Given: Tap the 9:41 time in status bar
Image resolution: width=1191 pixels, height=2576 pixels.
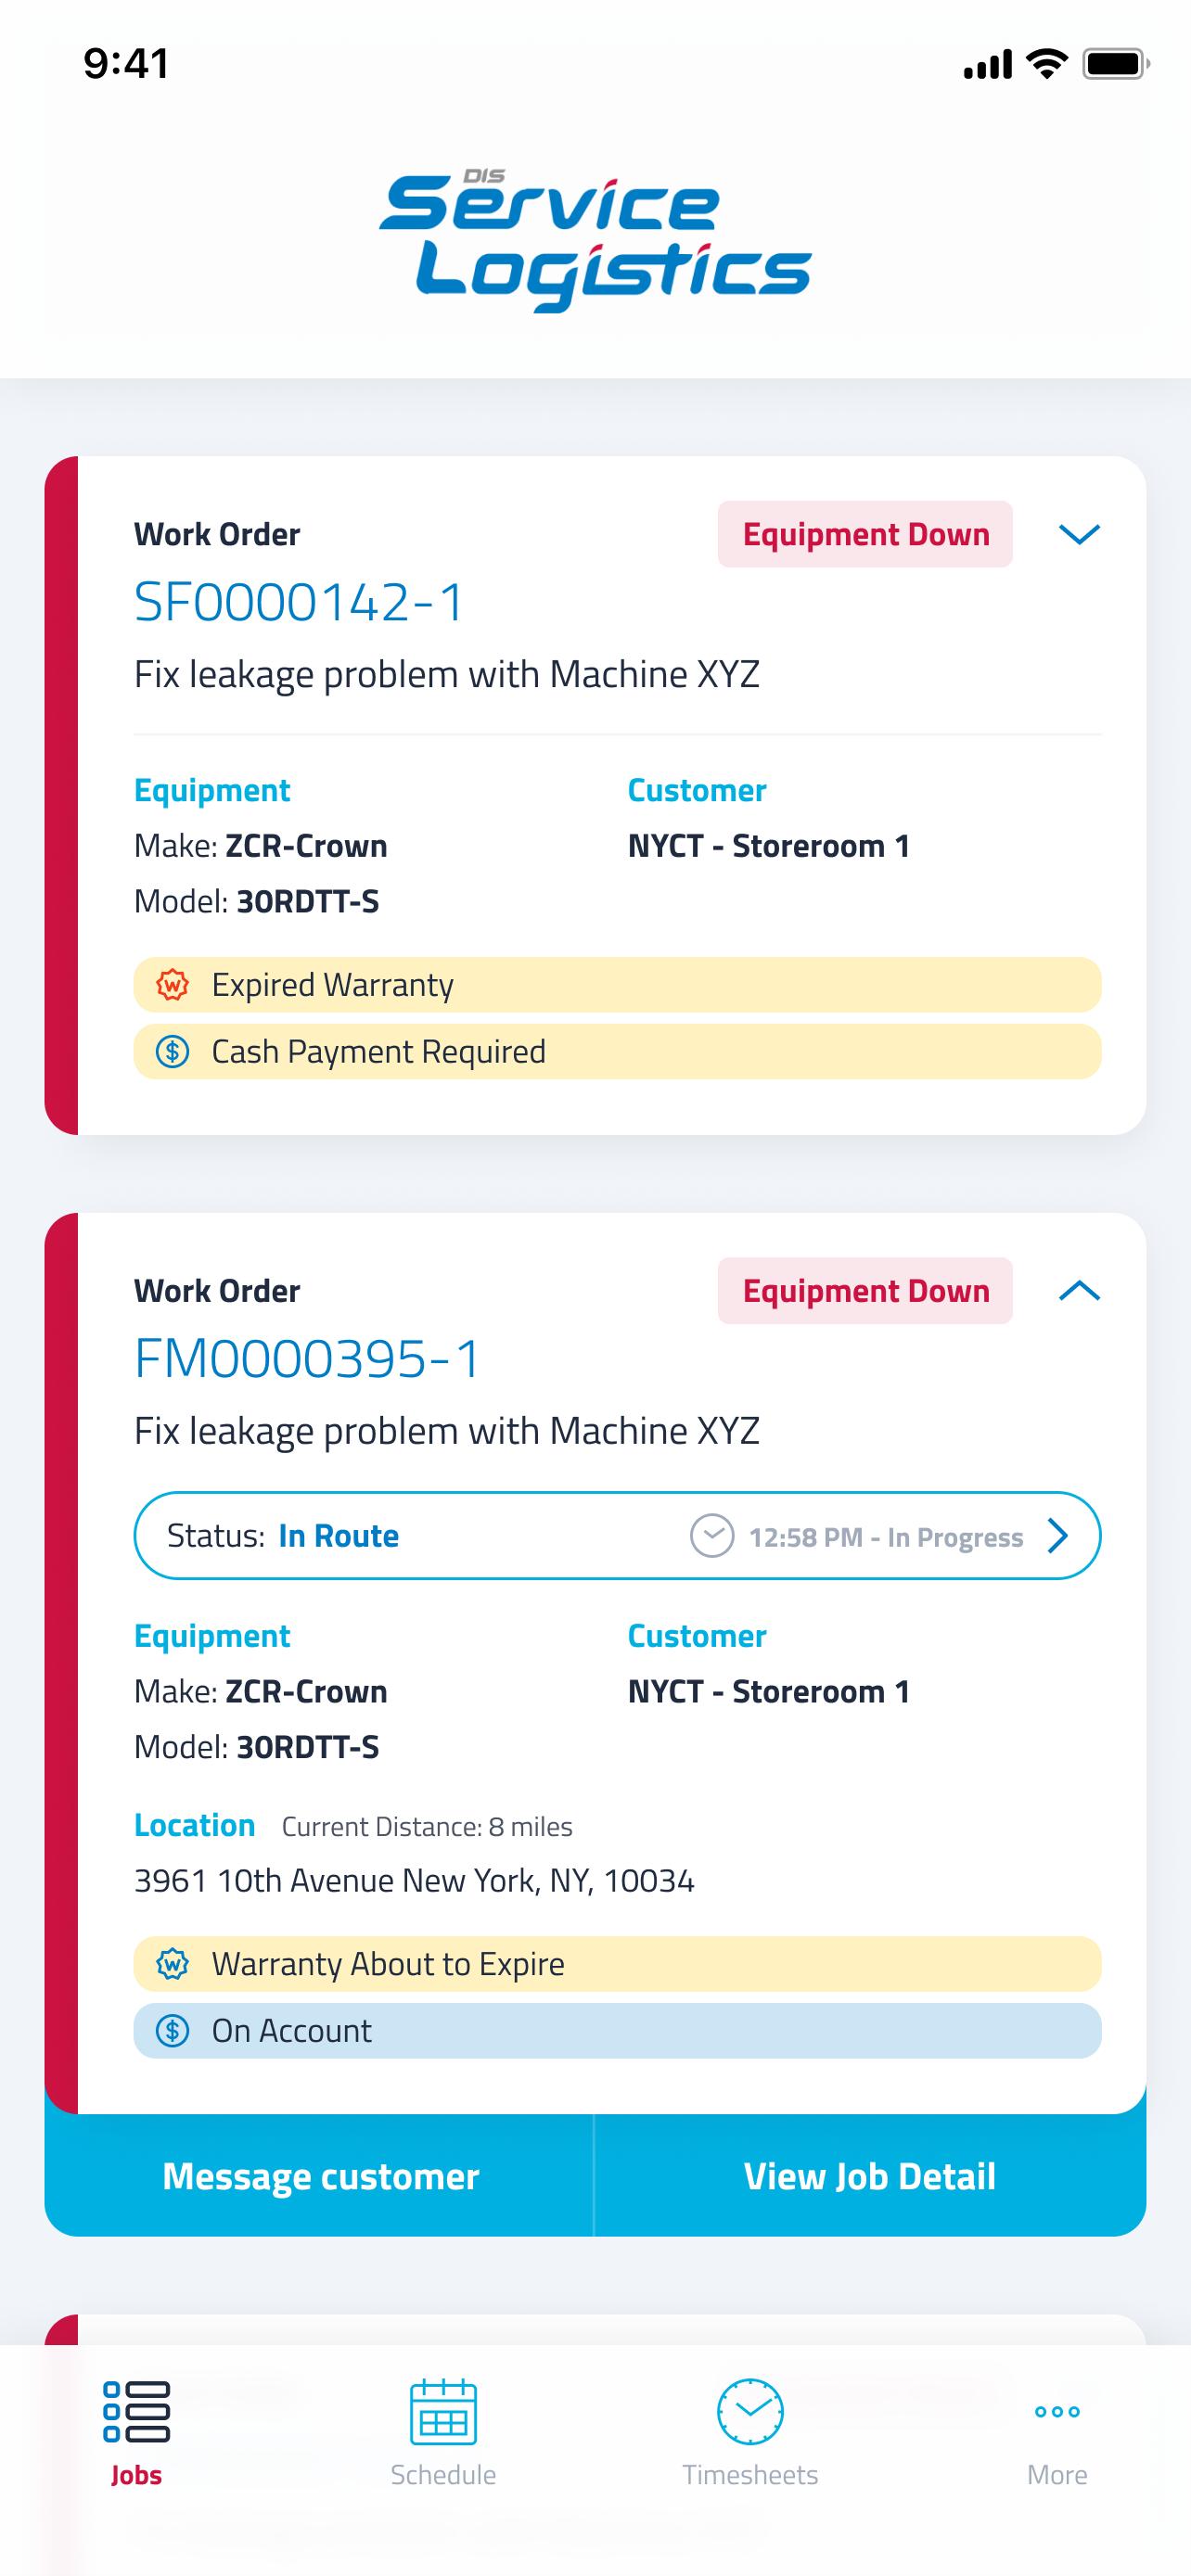Looking at the screenshot, I should tap(126, 64).
